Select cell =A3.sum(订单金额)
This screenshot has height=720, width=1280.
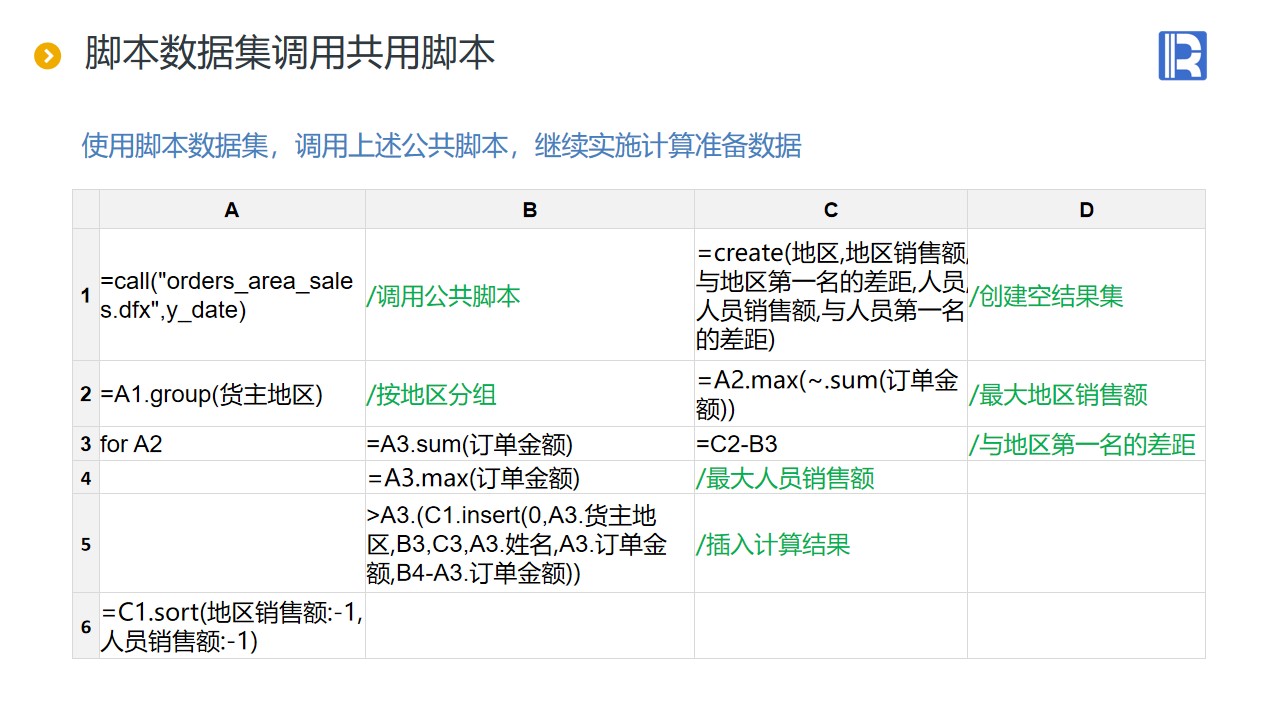click(x=530, y=444)
